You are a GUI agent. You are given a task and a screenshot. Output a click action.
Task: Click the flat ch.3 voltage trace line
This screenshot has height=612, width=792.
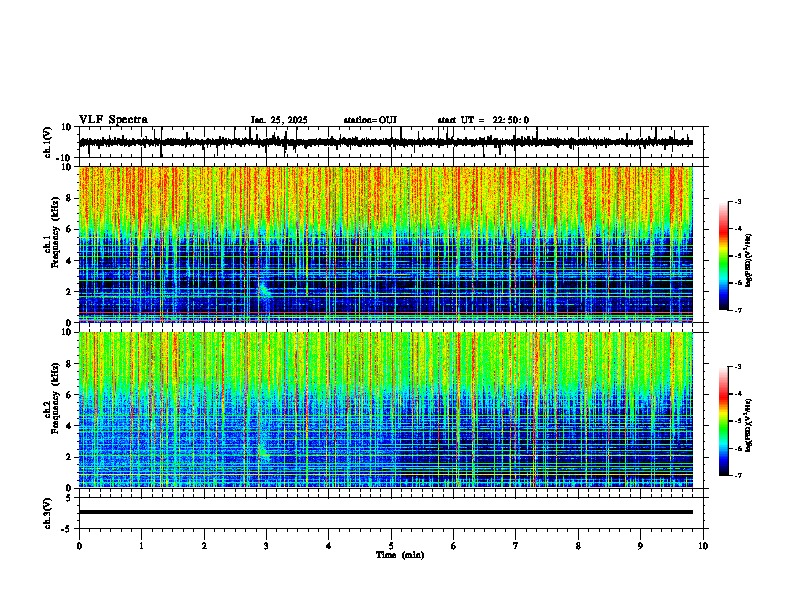pyautogui.click(x=386, y=512)
